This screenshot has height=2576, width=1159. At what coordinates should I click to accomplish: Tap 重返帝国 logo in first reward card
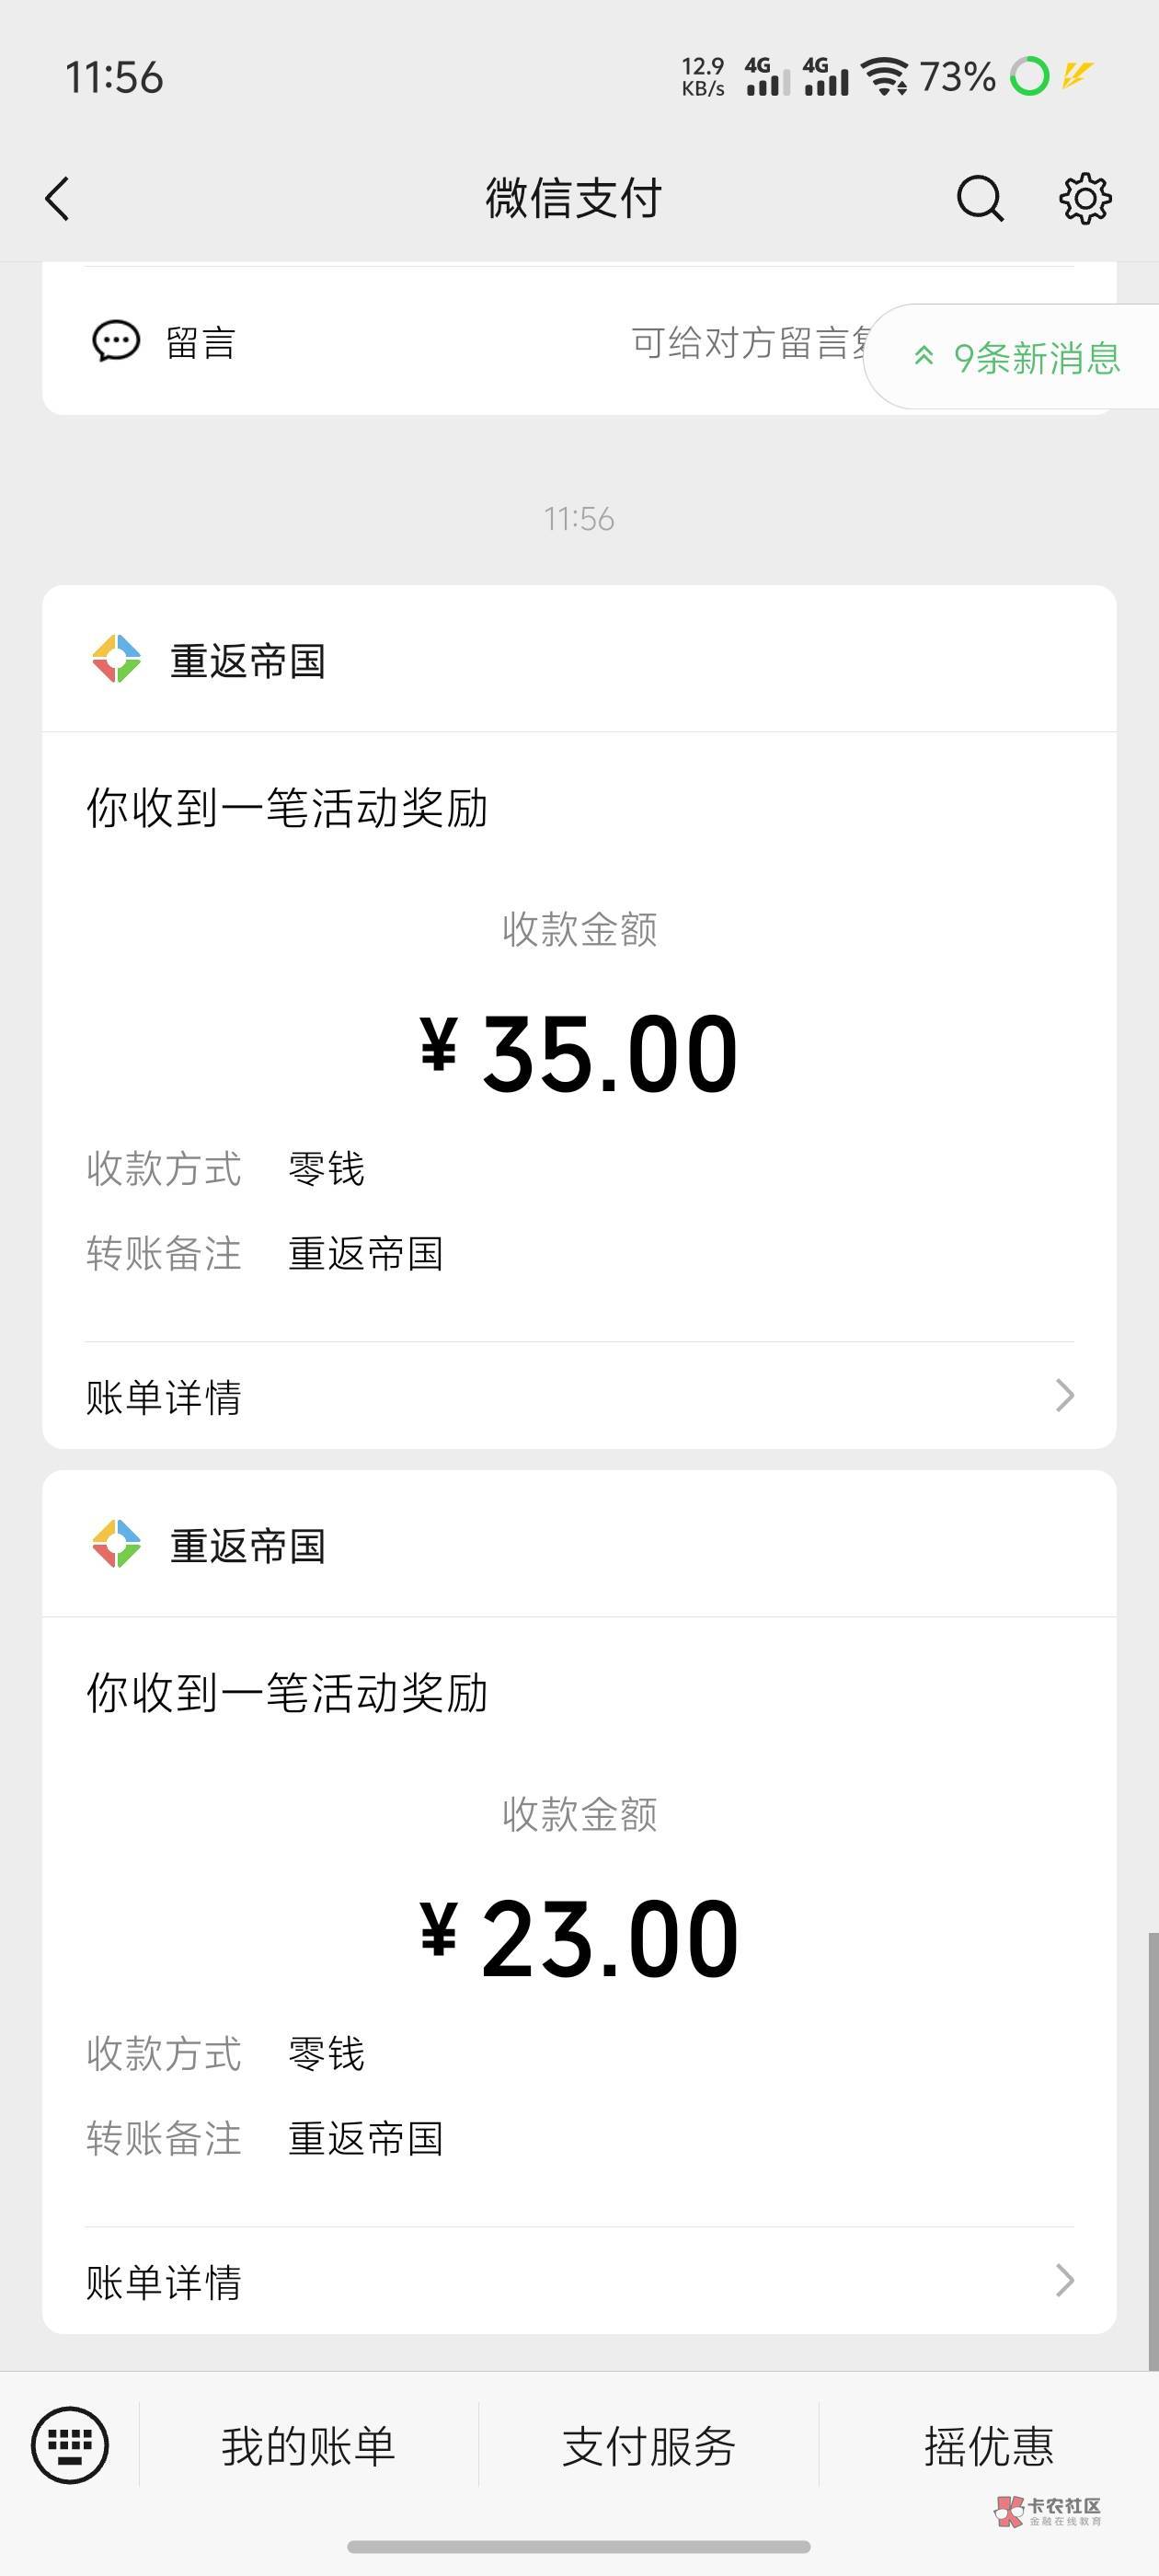[x=117, y=659]
